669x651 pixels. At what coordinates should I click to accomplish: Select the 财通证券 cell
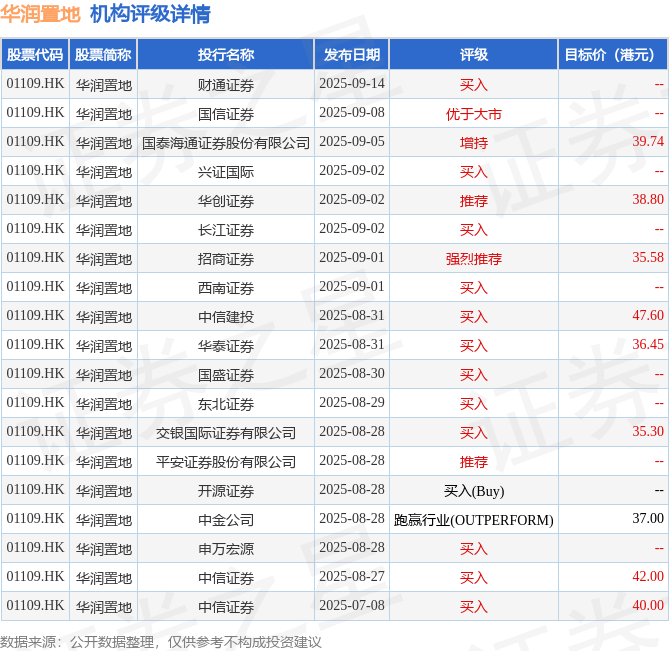226,85
